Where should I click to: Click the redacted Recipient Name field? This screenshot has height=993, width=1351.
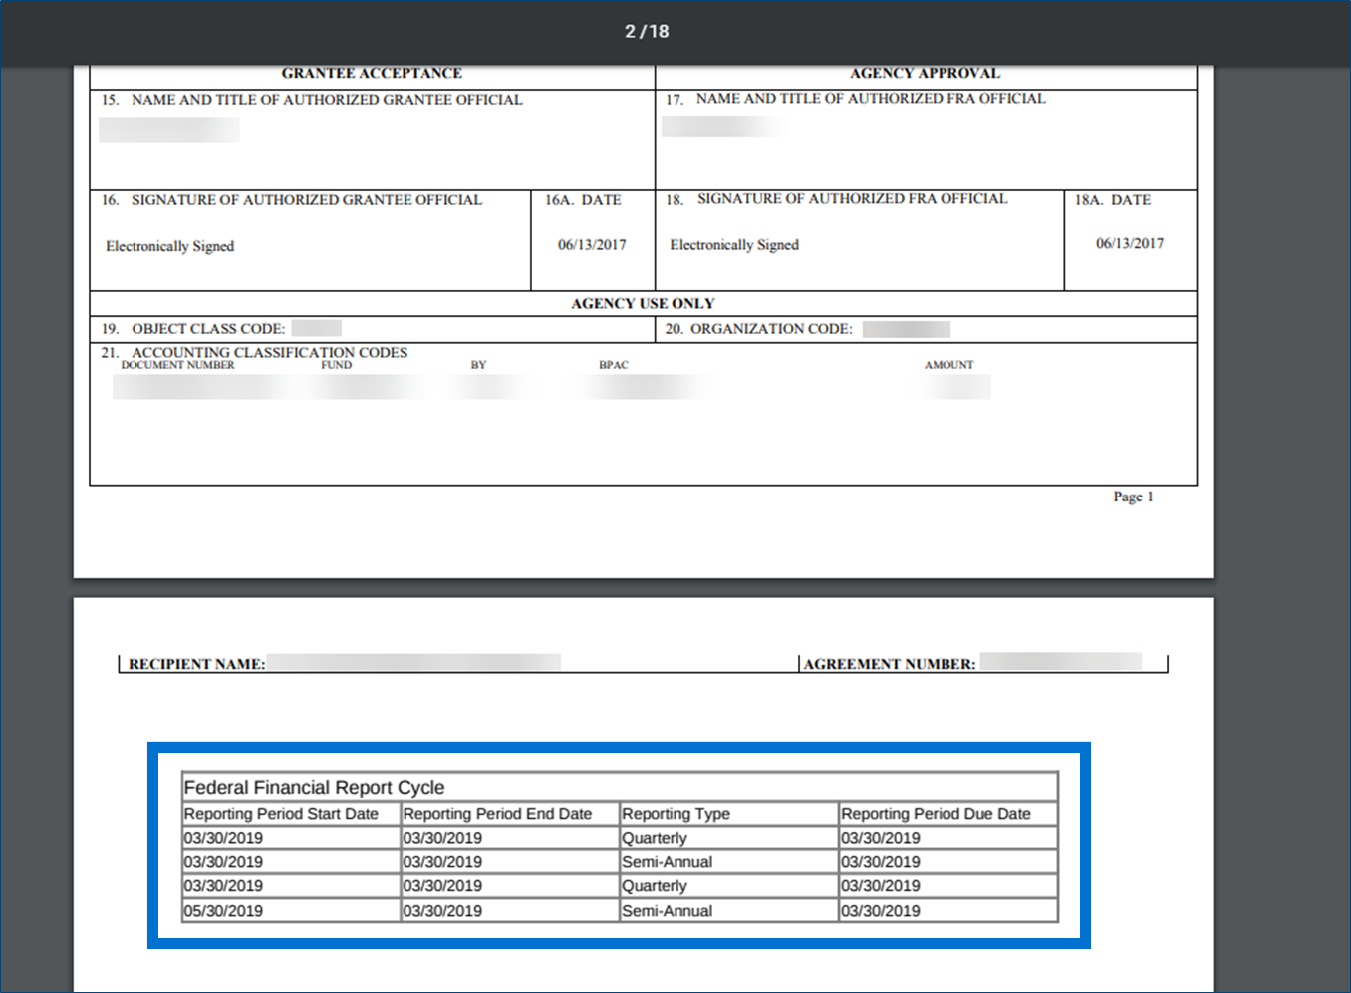tap(413, 662)
